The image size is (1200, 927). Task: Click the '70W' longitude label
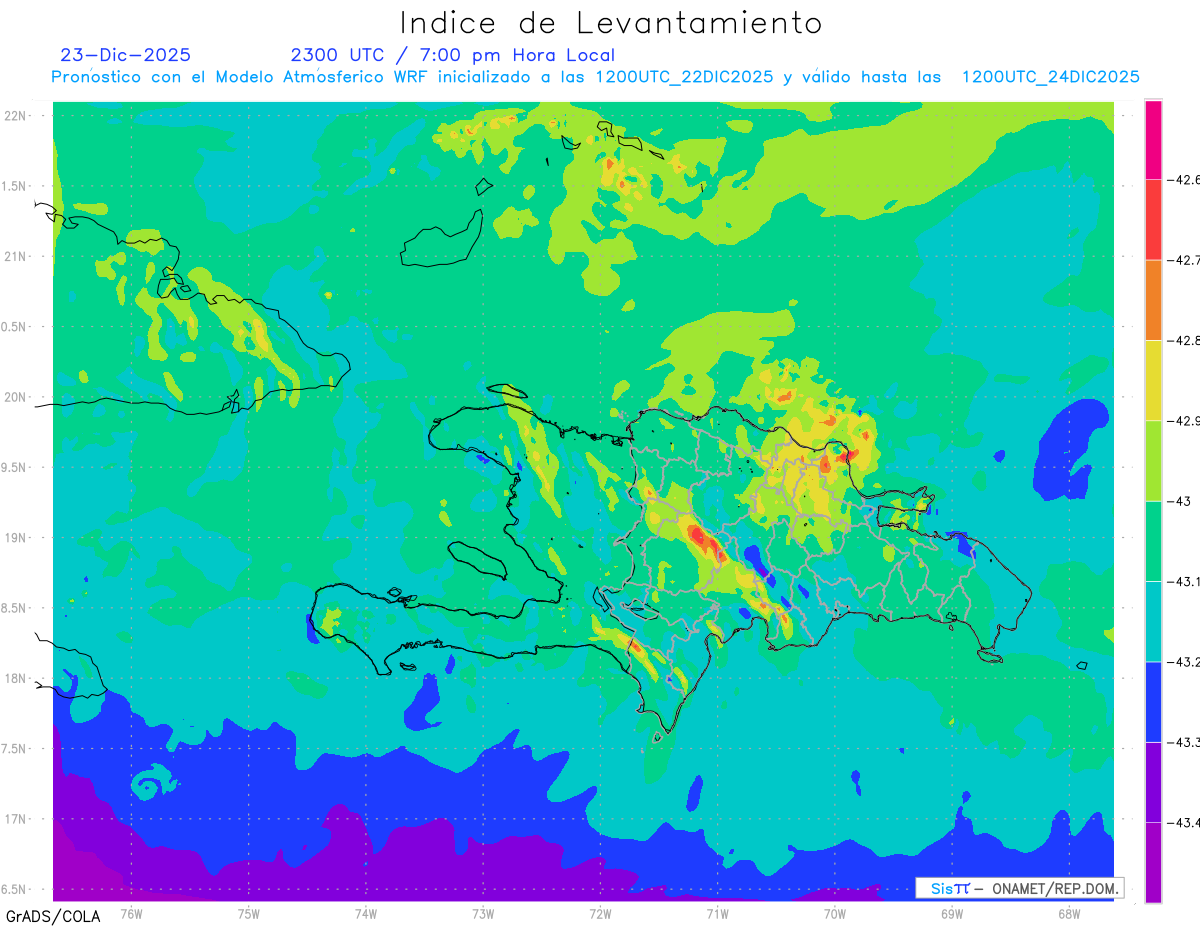835,913
